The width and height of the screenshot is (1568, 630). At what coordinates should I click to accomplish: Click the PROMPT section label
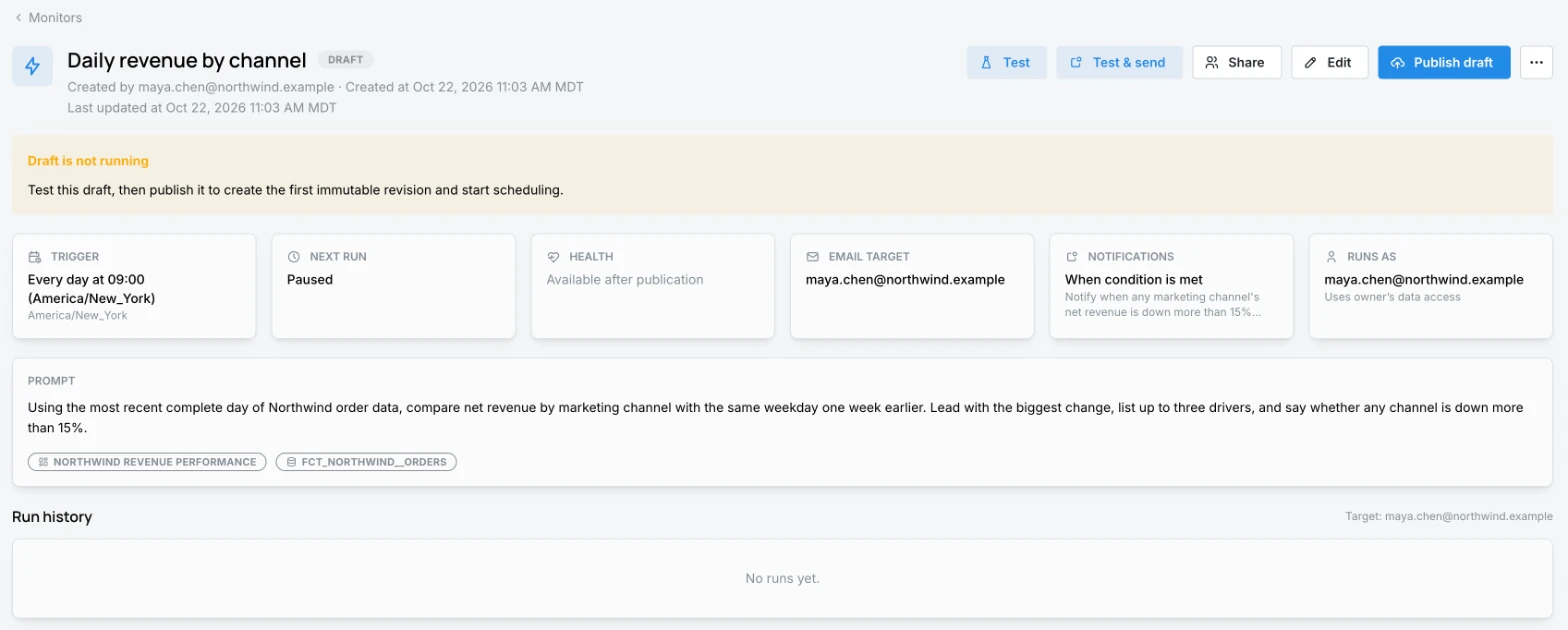(x=51, y=381)
